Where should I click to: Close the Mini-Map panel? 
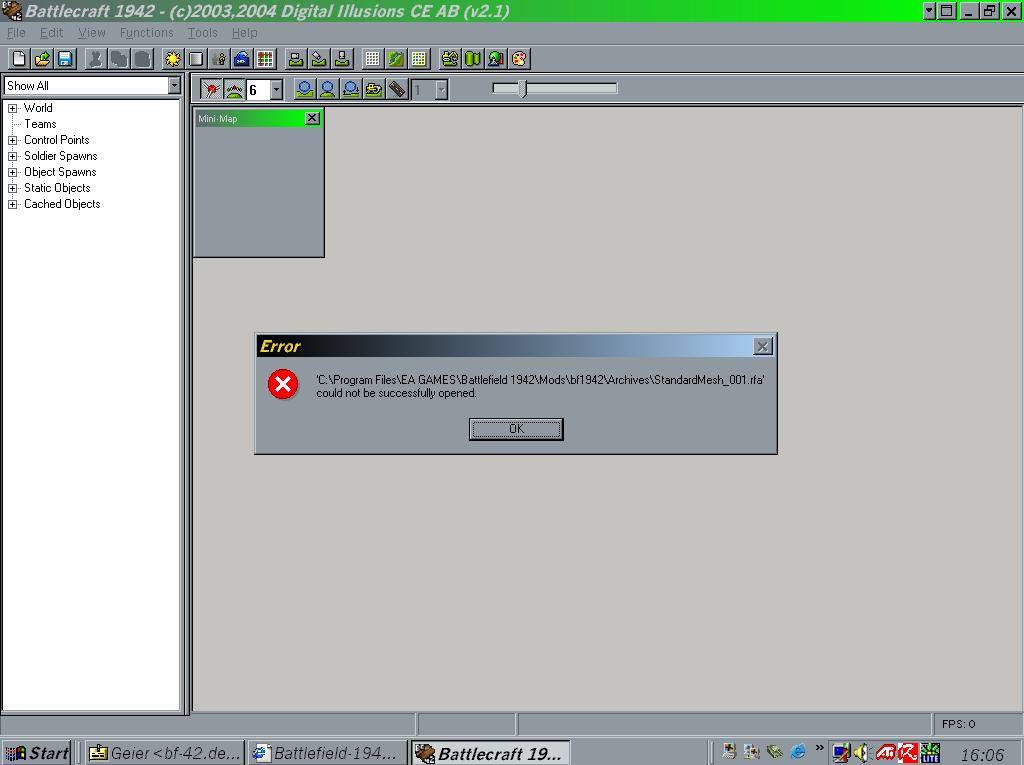coord(312,118)
